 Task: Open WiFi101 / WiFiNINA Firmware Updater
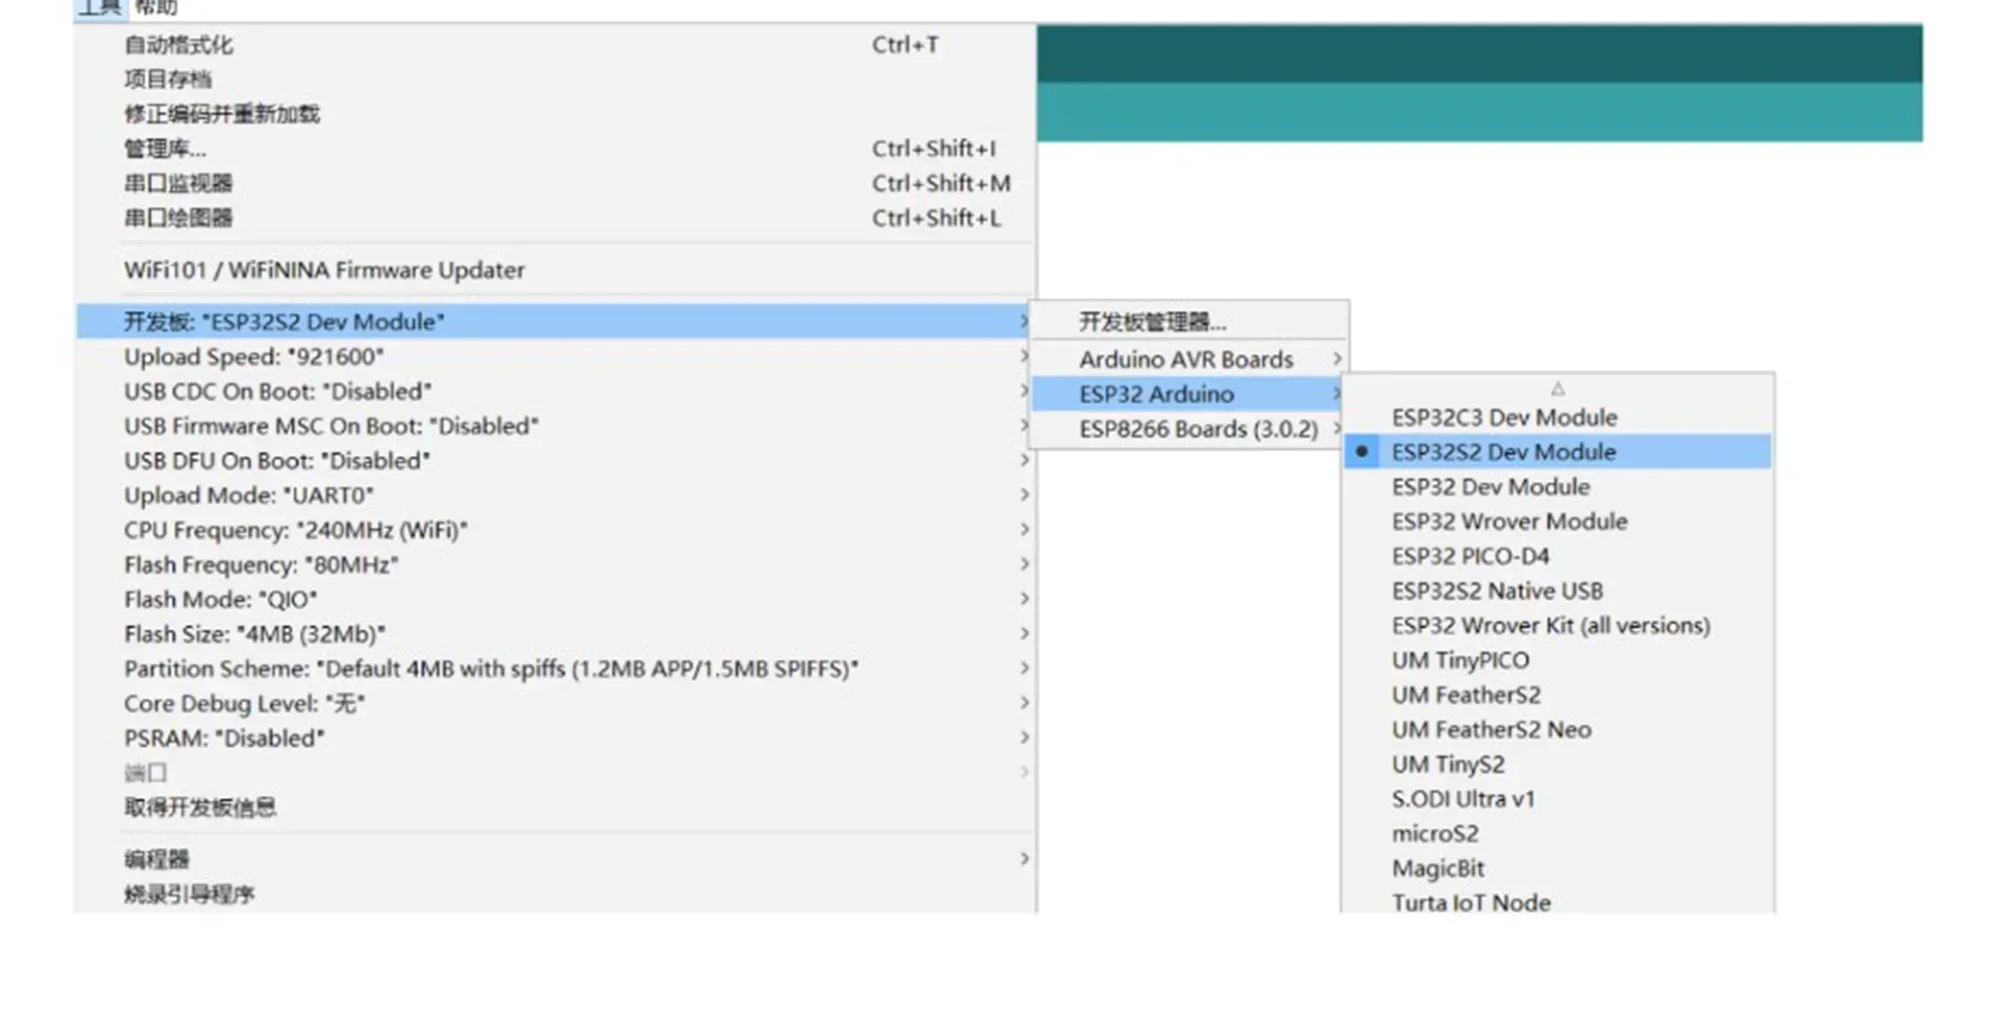click(555, 270)
